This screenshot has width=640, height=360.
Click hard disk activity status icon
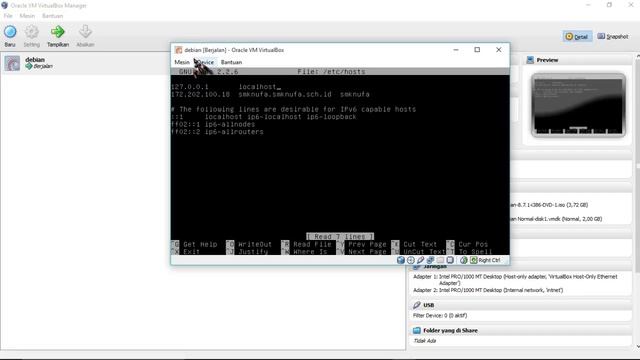point(401,260)
